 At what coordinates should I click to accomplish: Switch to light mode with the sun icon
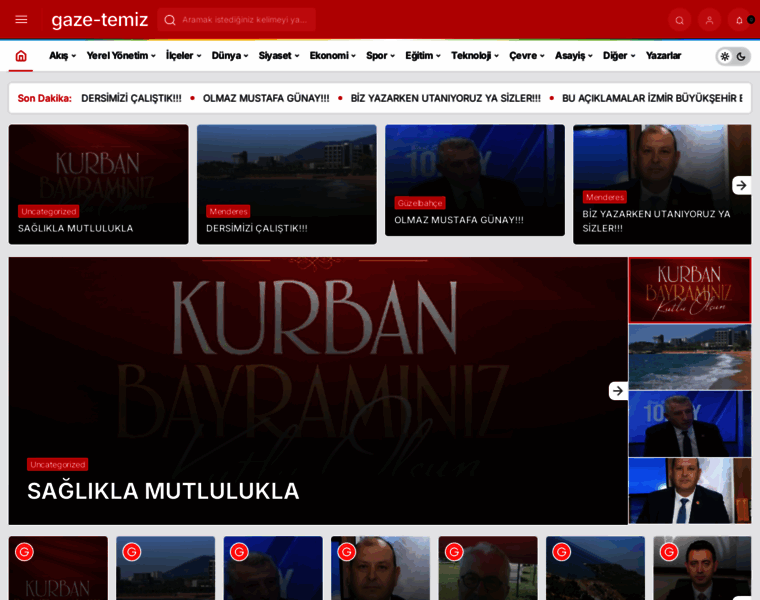725,57
